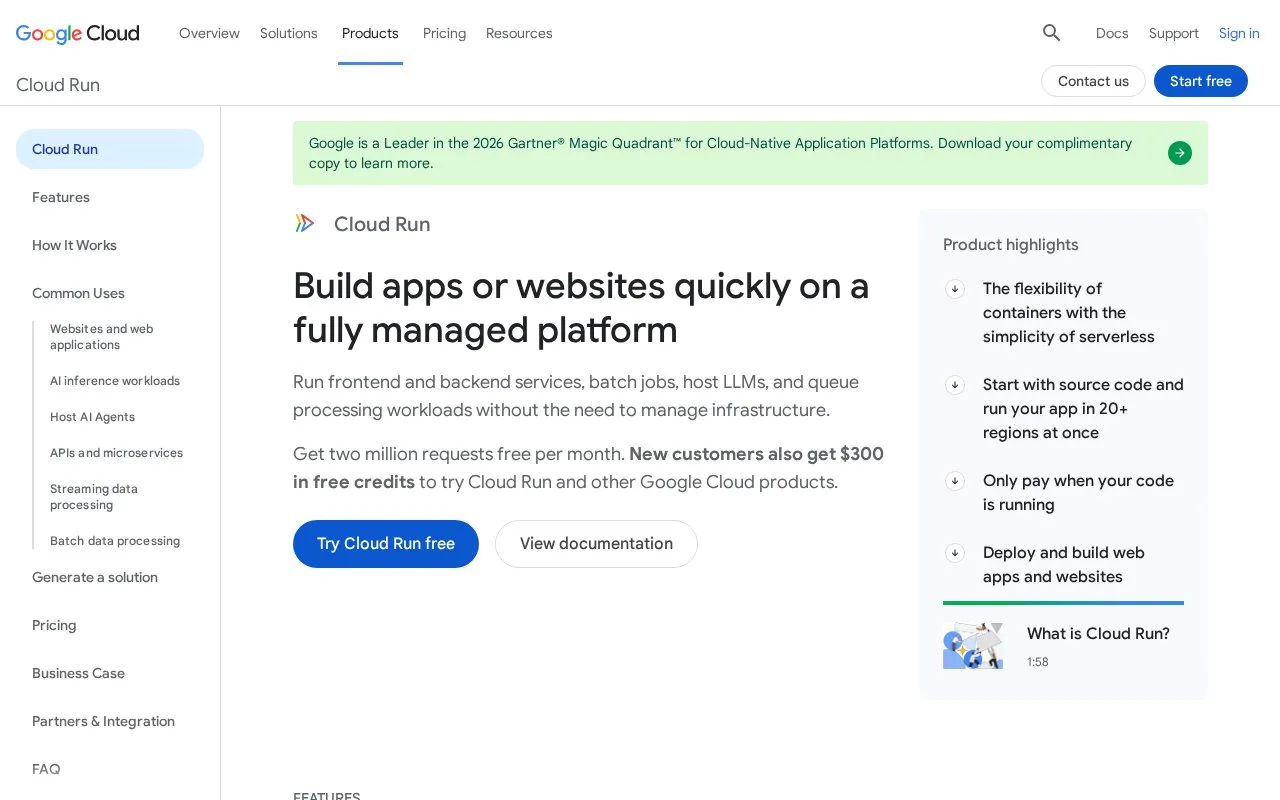
Task: Click the Google Cloud logo
Action: pyautogui.click(x=78, y=33)
